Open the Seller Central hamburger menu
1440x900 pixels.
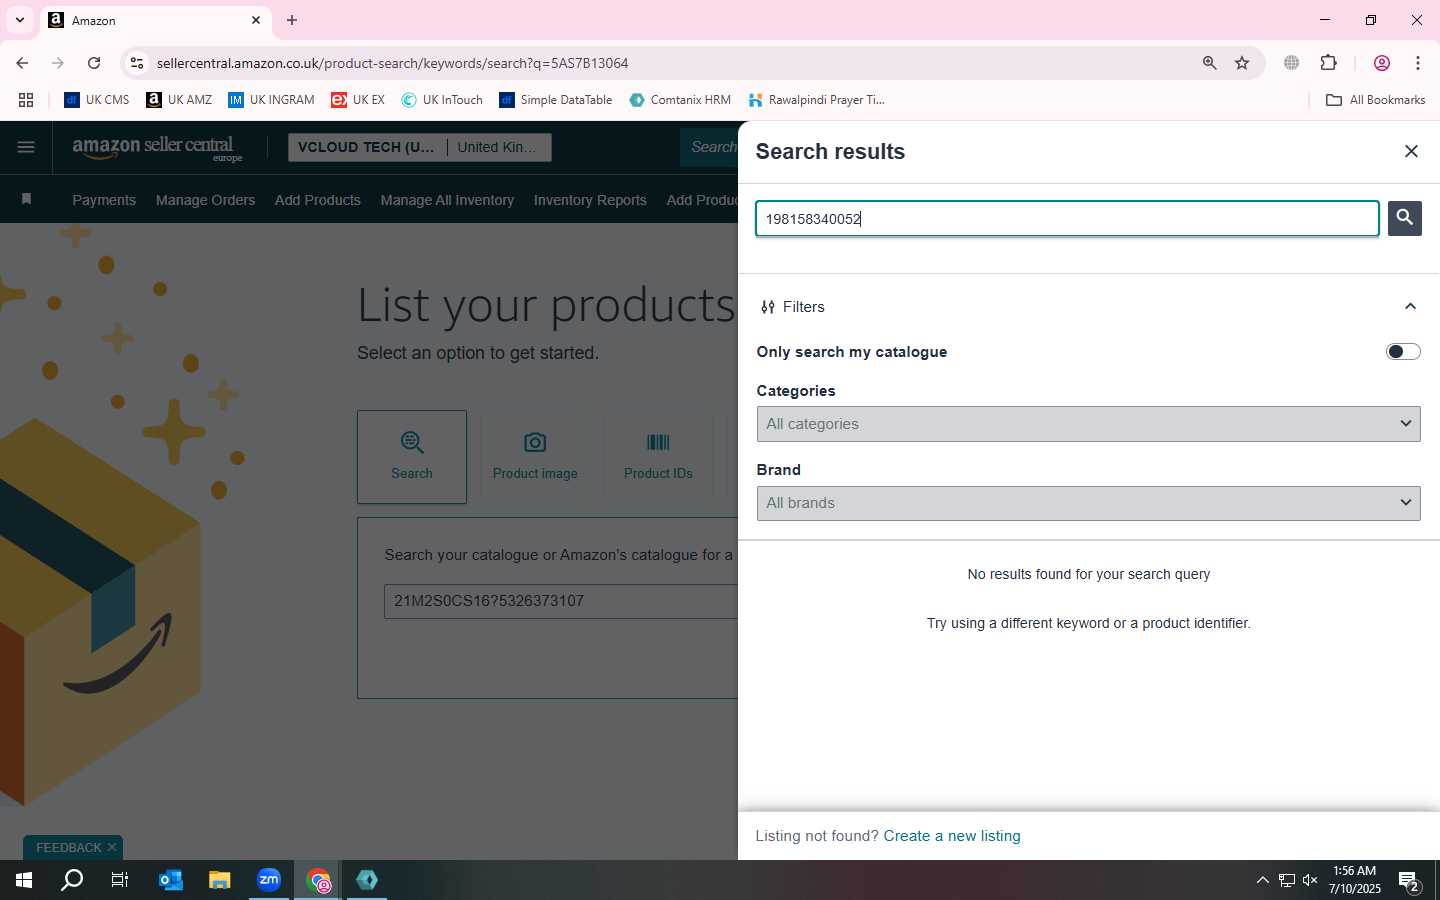[x=26, y=148]
